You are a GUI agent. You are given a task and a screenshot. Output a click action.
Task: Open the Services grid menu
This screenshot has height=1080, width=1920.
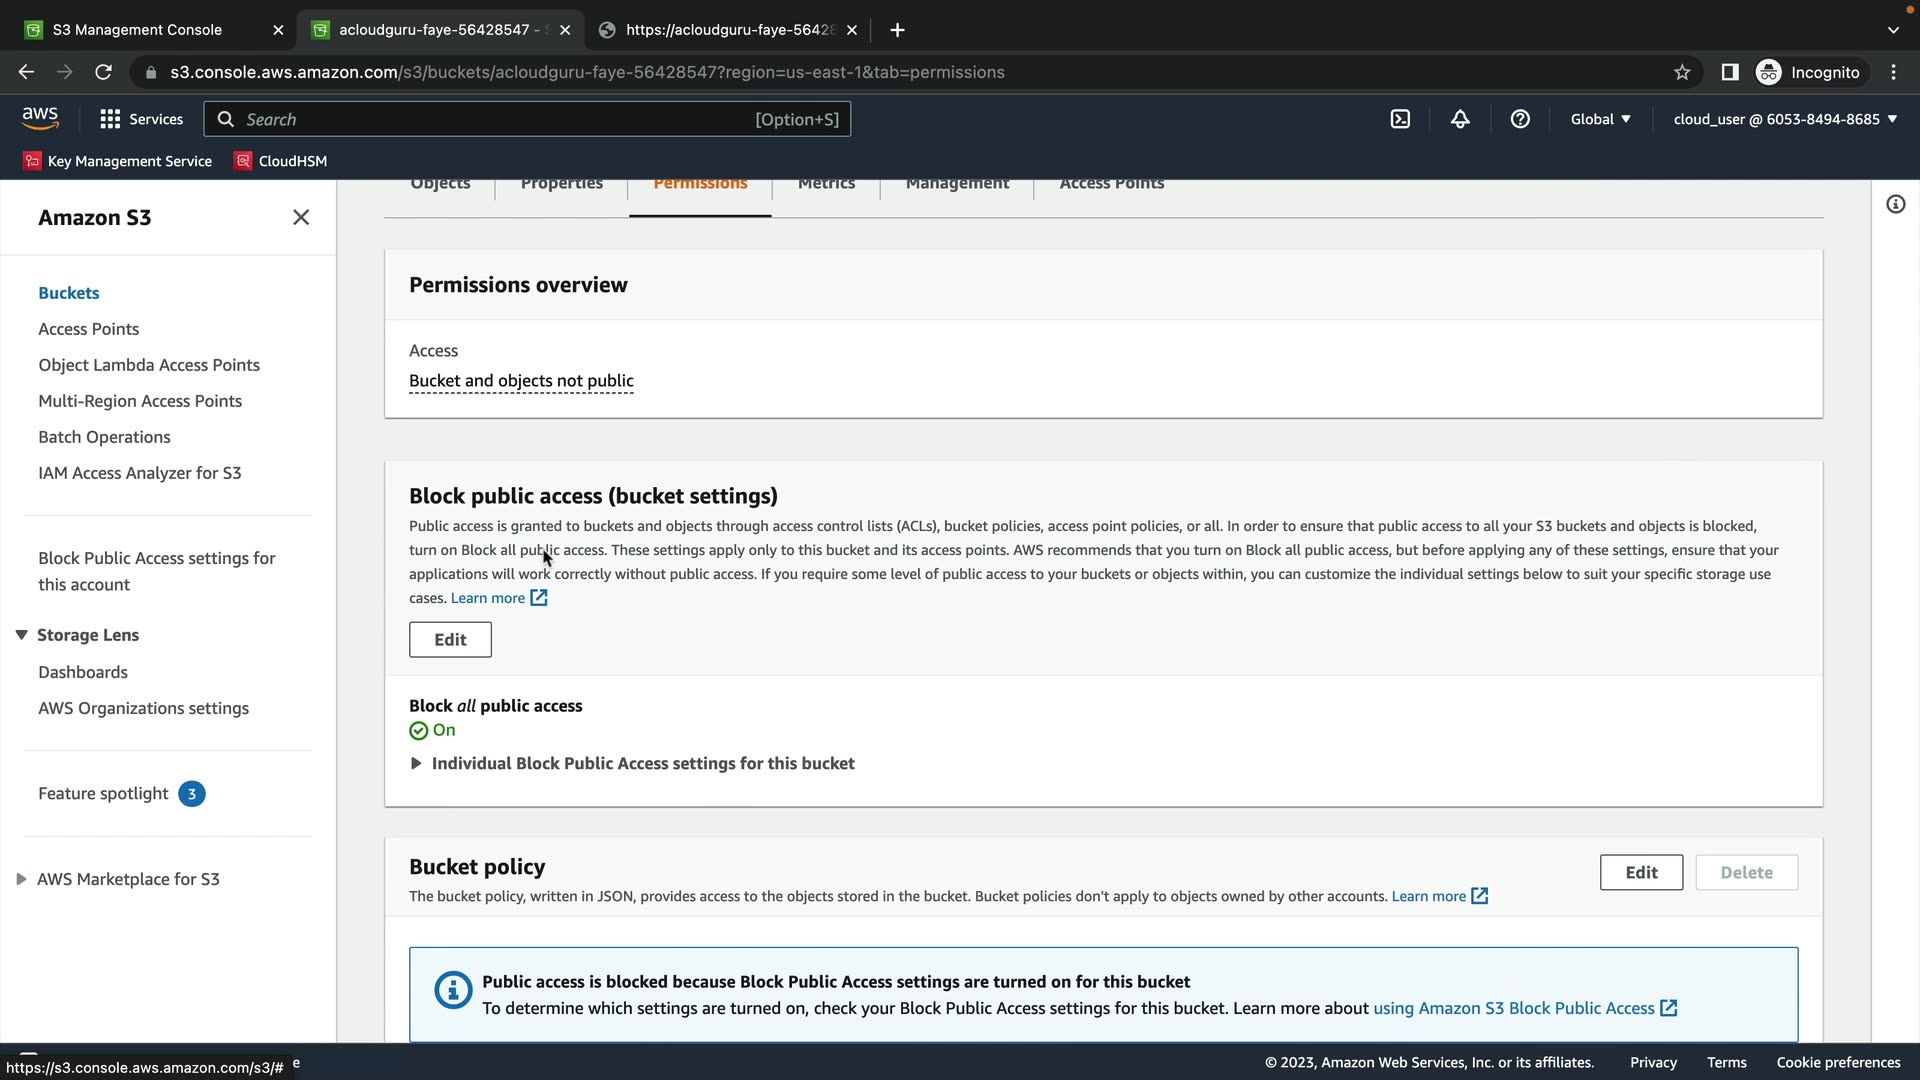pyautogui.click(x=141, y=119)
